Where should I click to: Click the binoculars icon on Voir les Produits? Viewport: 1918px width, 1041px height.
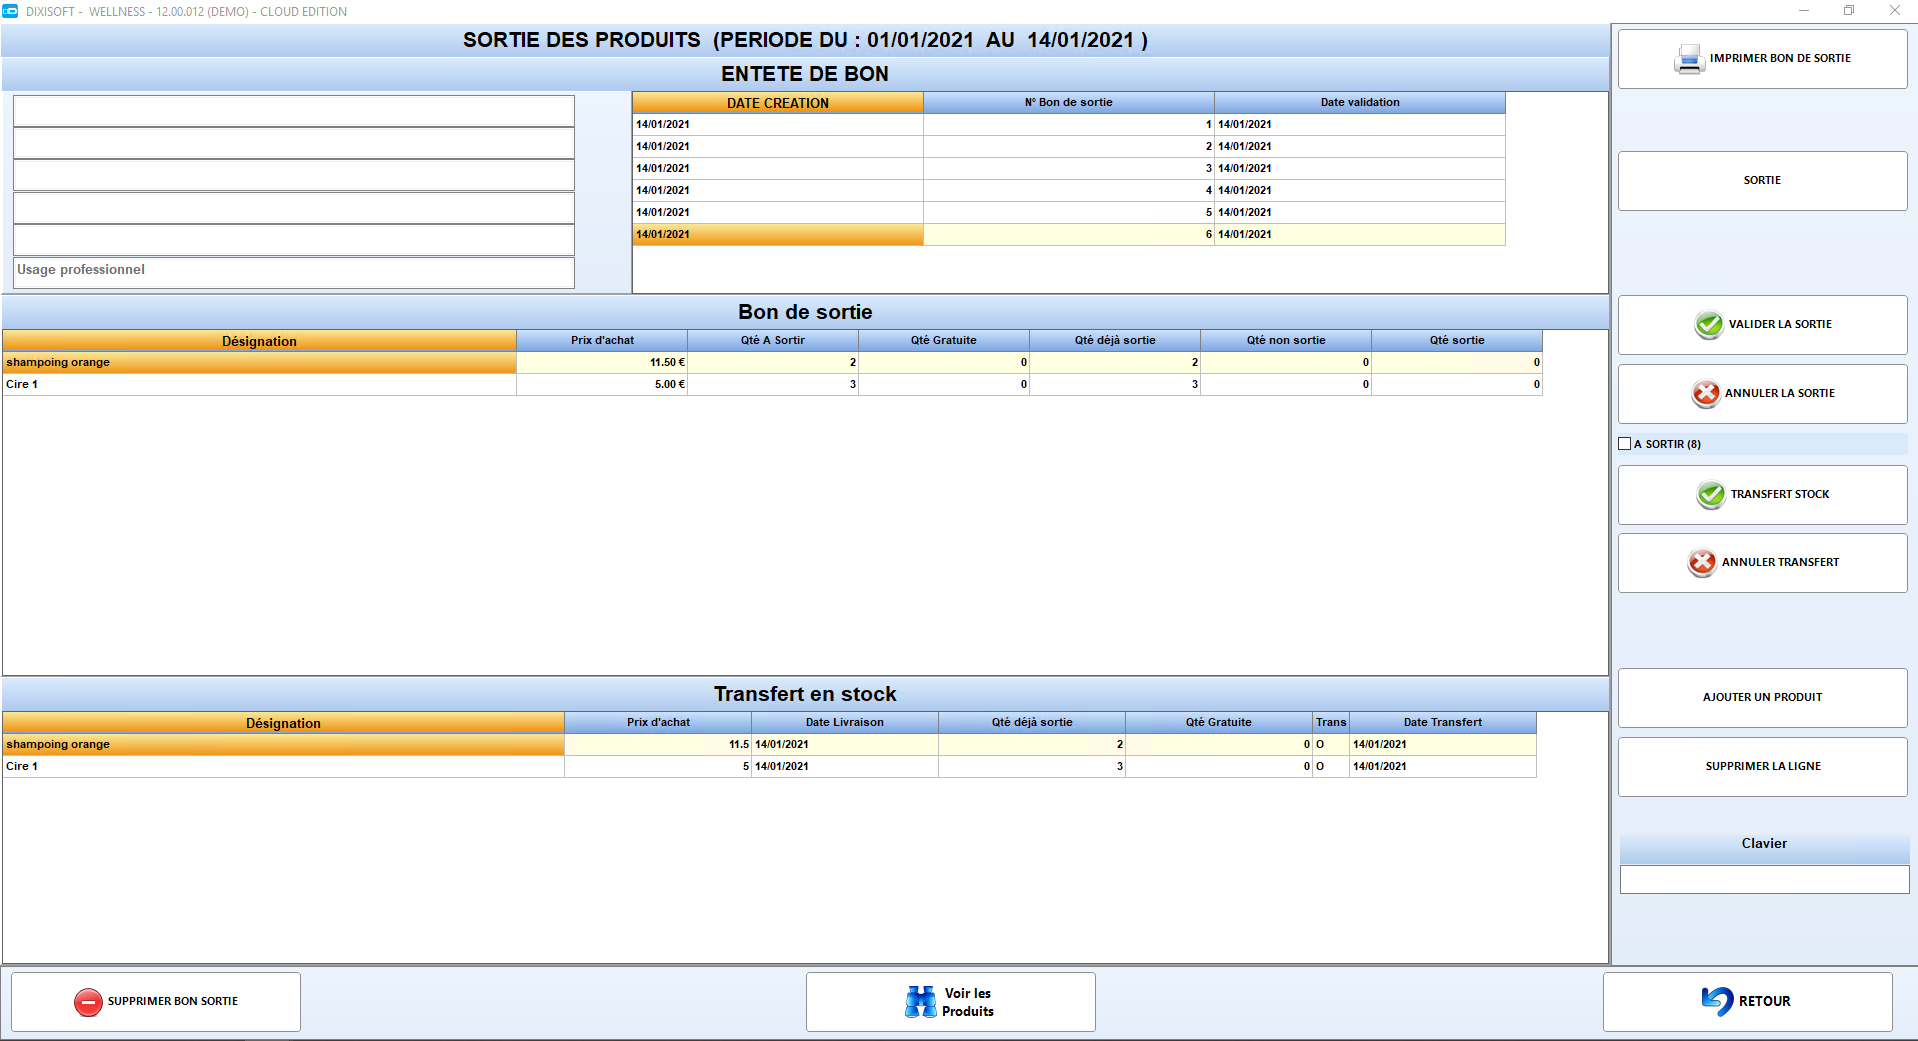tap(921, 1002)
